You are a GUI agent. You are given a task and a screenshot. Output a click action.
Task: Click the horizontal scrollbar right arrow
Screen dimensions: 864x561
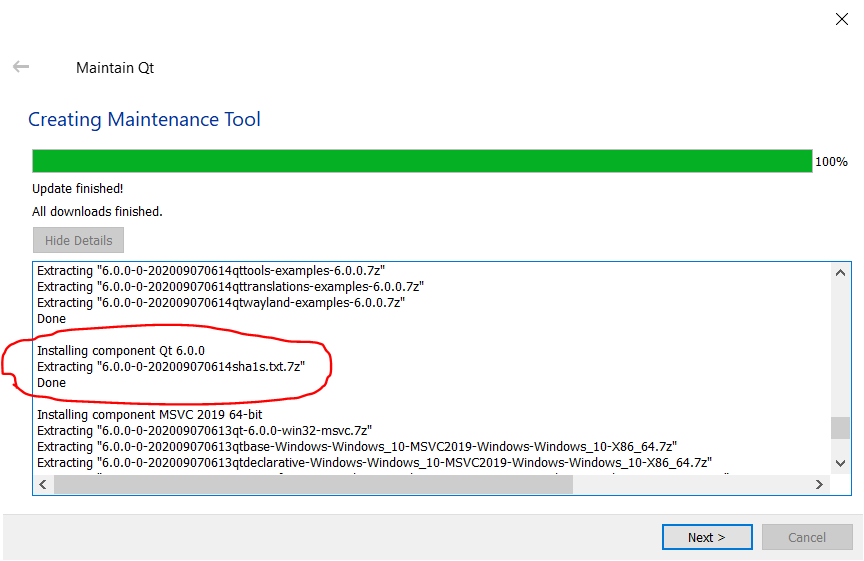pos(819,484)
